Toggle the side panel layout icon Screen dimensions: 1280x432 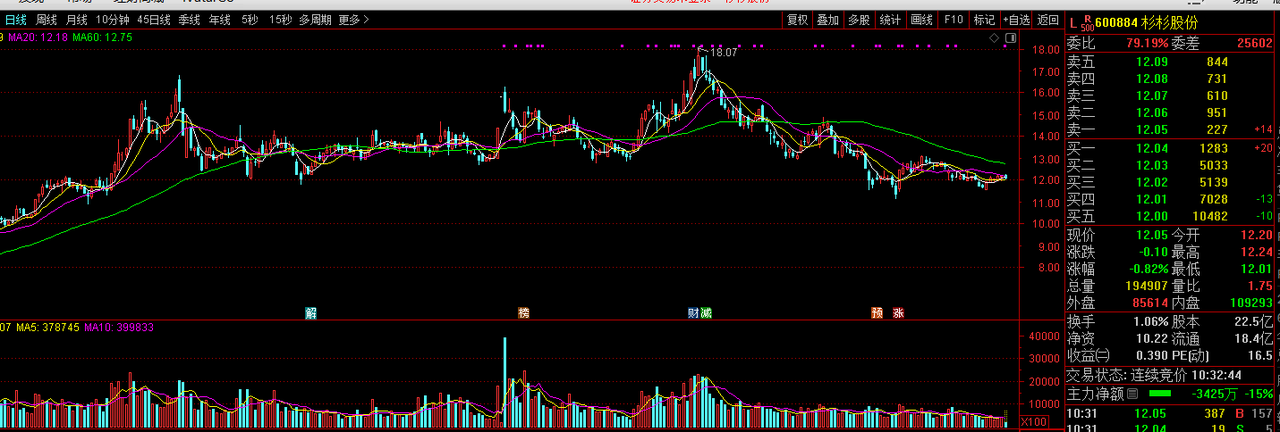point(1010,38)
